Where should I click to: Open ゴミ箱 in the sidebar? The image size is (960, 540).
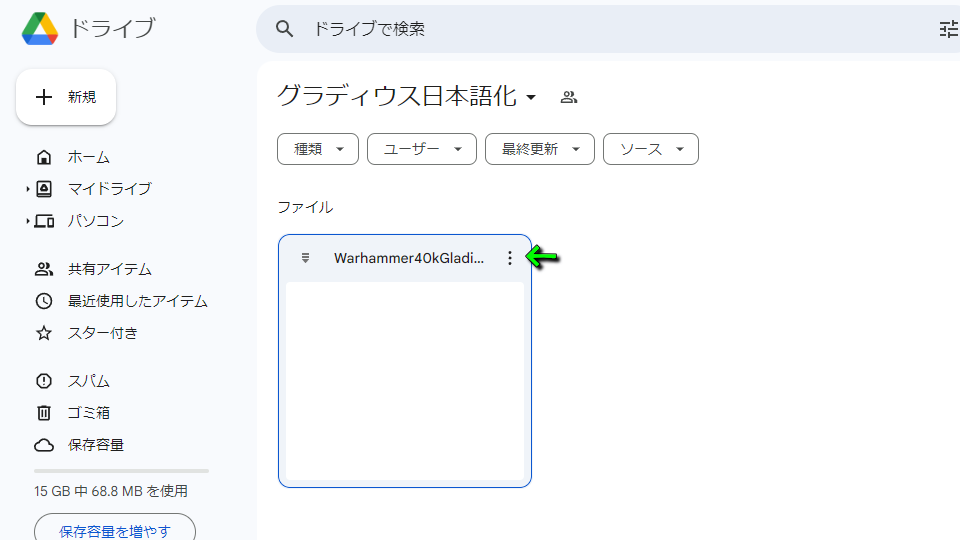(88, 413)
